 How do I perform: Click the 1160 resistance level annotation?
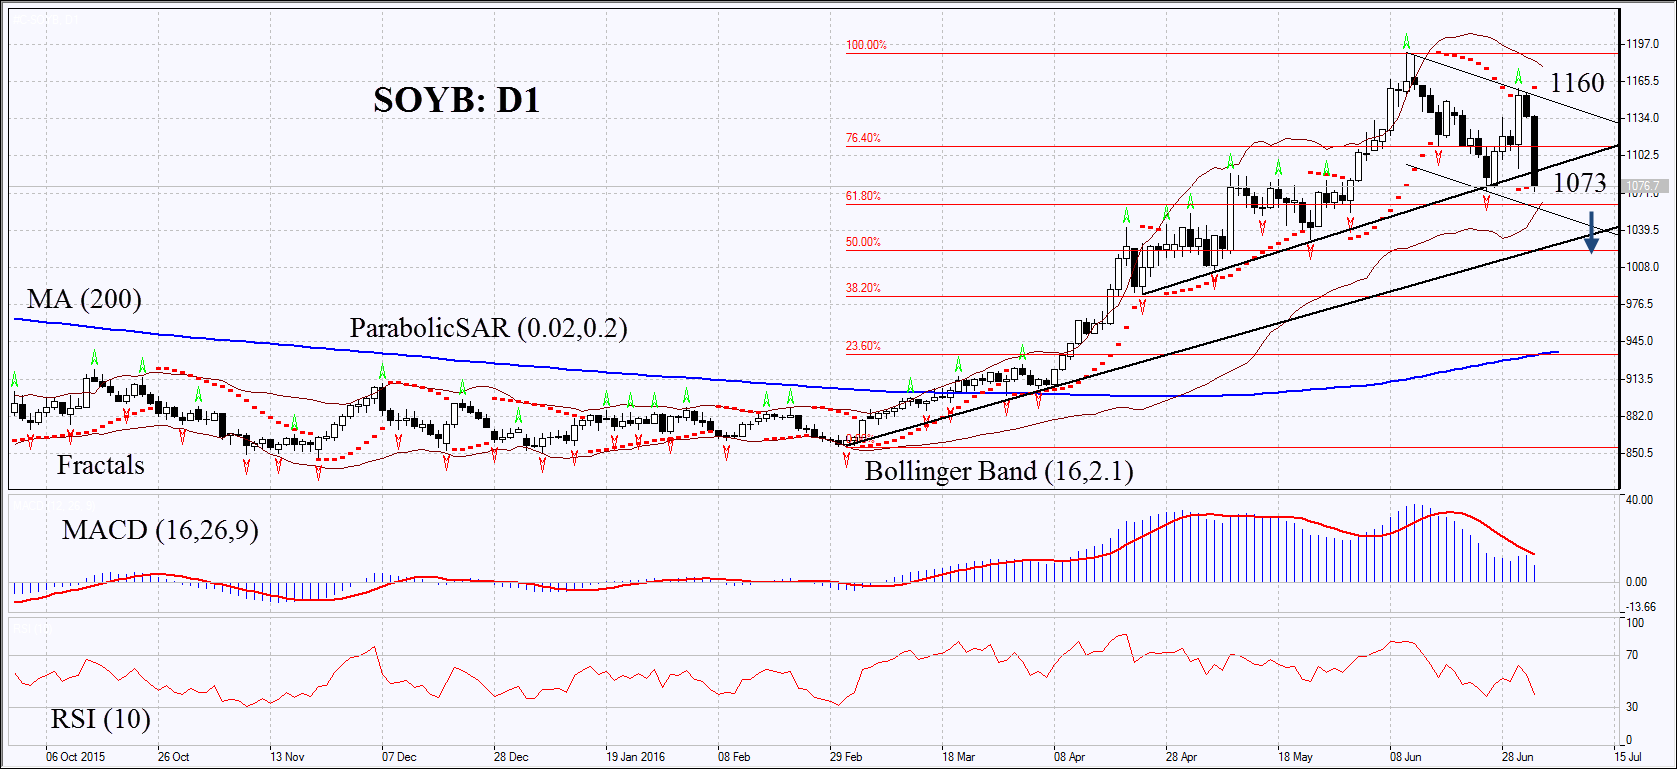1577,83
